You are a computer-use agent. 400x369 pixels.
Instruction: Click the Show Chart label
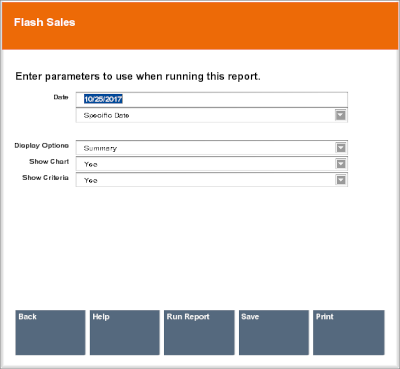click(49, 162)
